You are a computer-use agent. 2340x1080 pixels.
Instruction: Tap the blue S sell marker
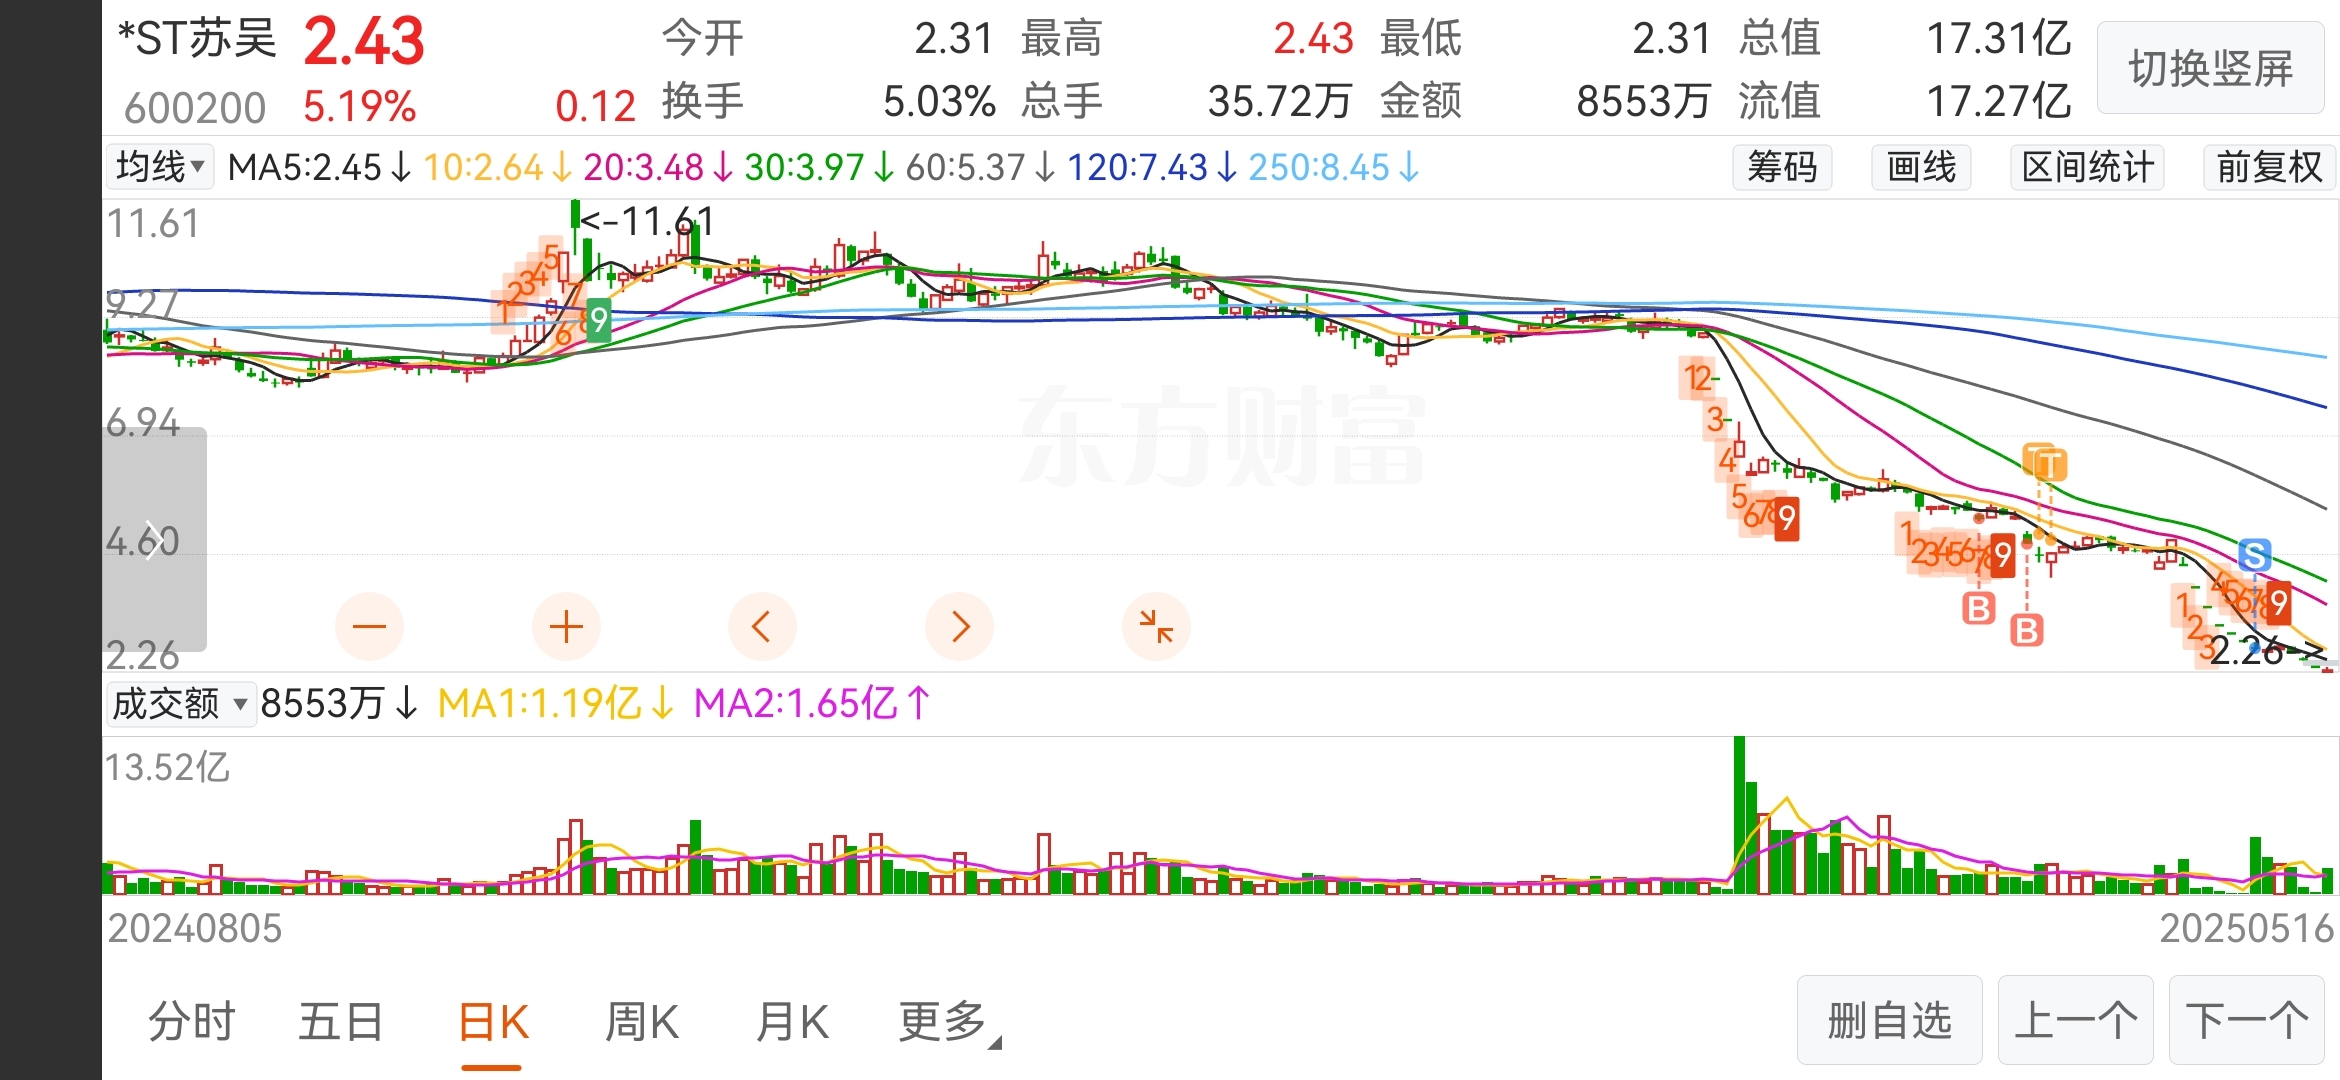pyautogui.click(x=2254, y=555)
